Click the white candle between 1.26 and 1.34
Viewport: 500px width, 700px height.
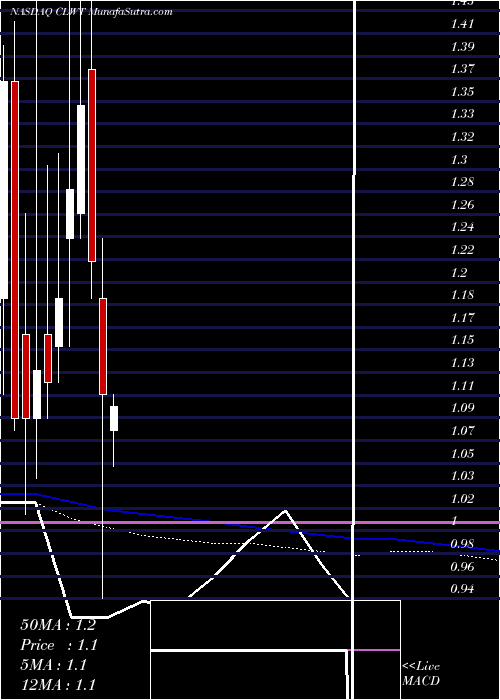click(81, 159)
